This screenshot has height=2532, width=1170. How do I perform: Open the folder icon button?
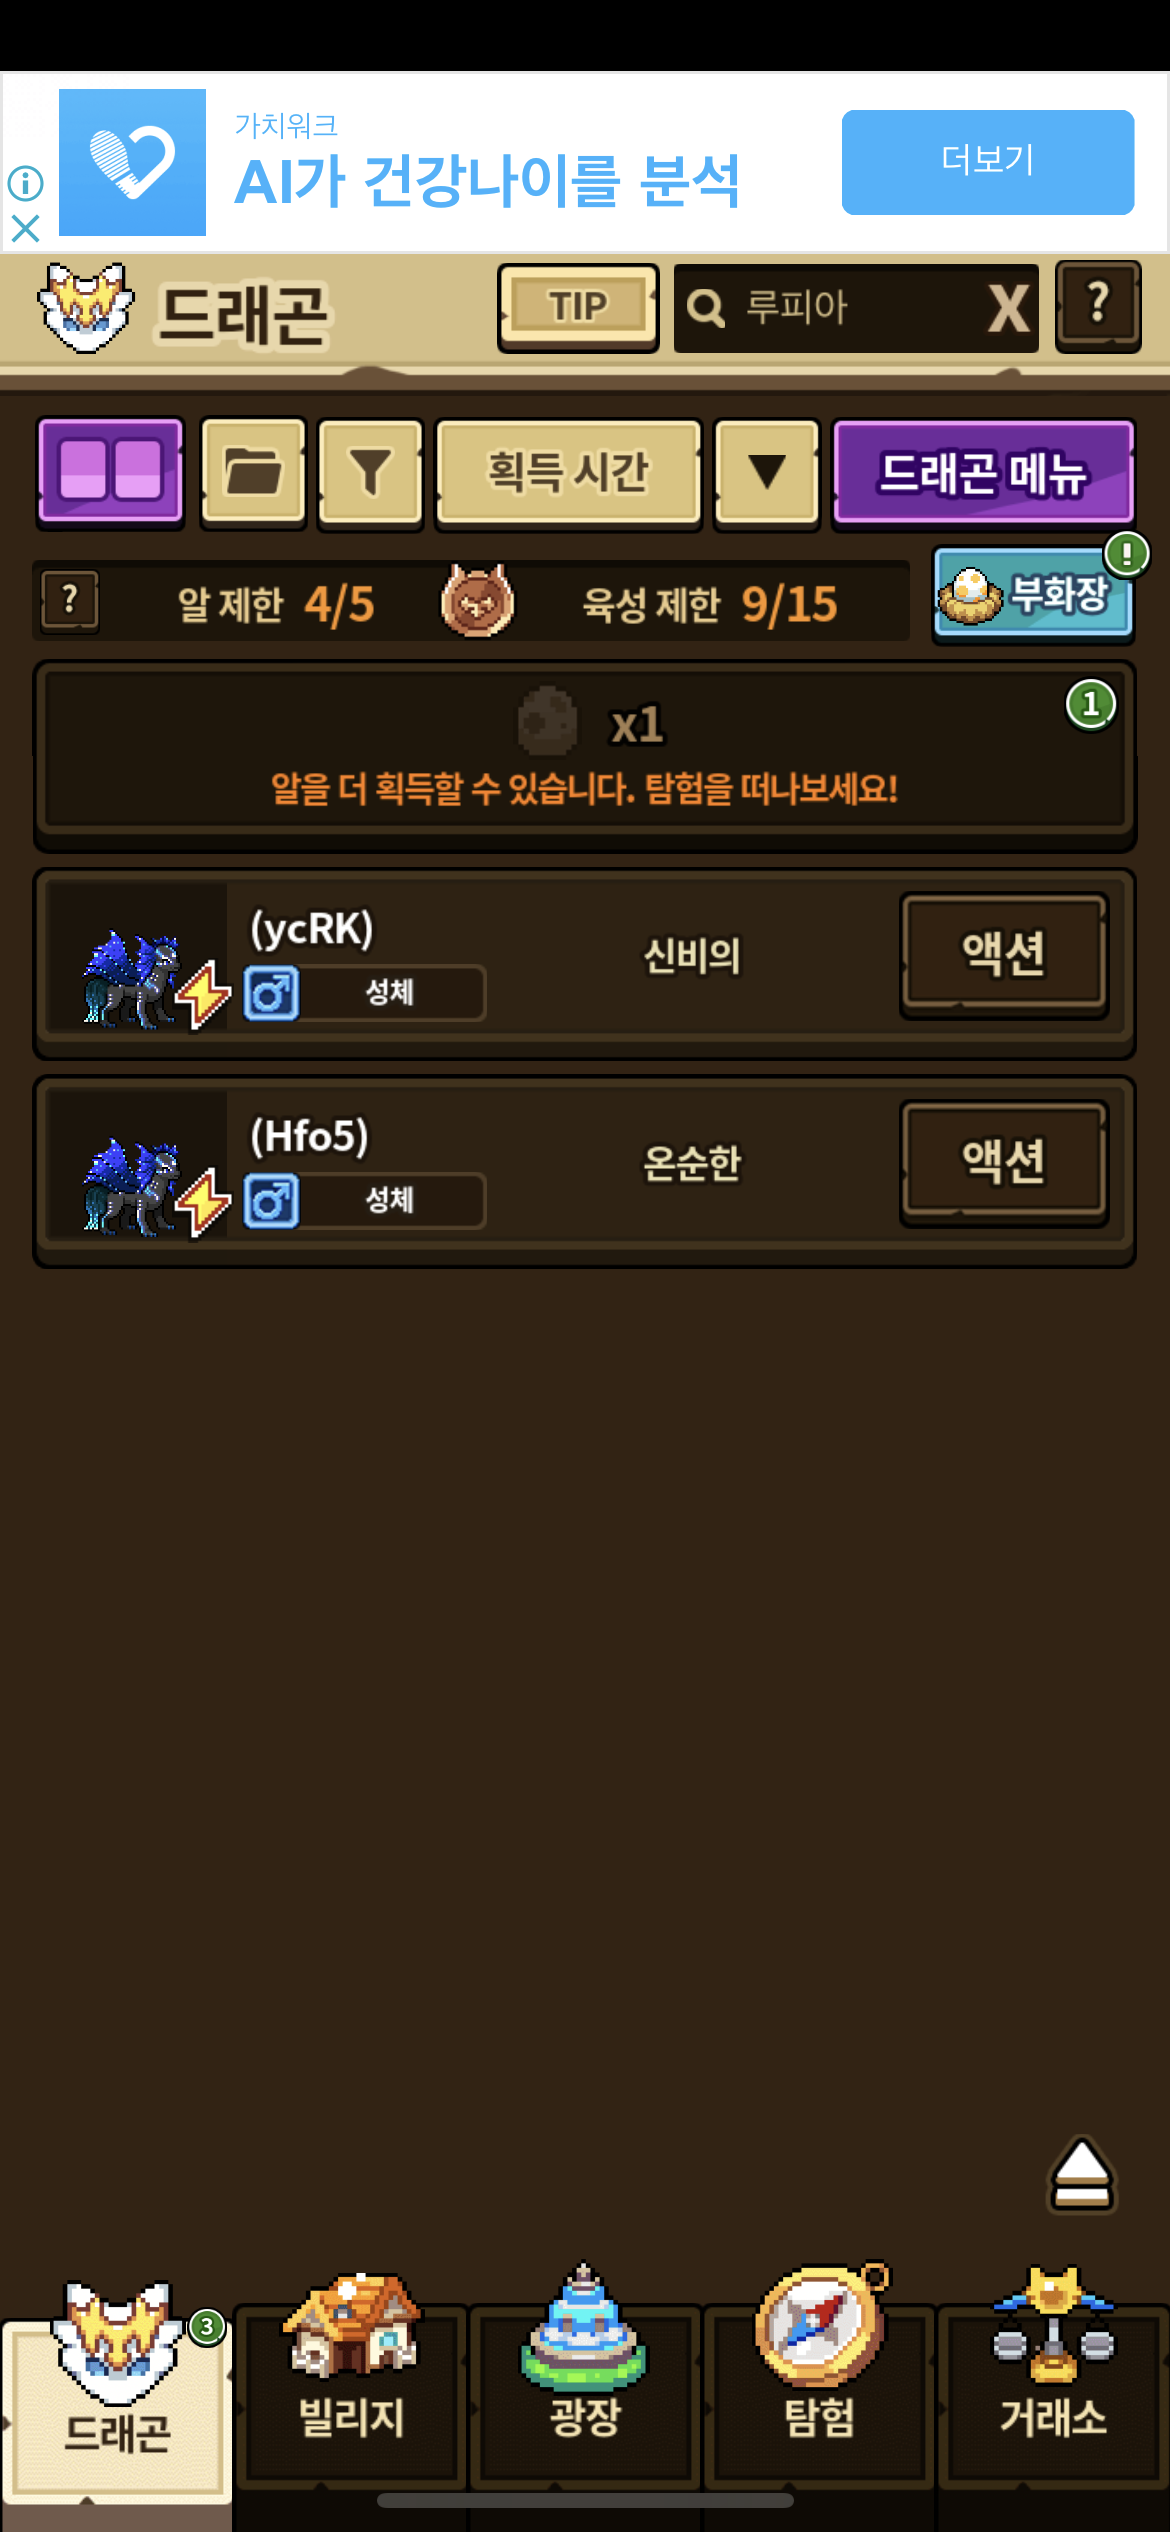(x=253, y=472)
